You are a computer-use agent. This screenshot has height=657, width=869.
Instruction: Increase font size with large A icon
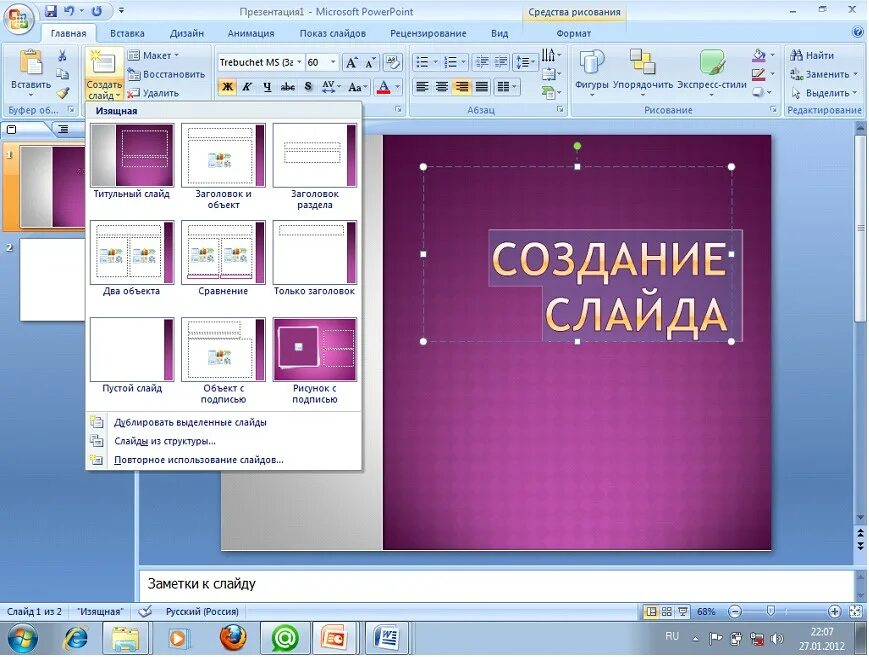click(351, 63)
